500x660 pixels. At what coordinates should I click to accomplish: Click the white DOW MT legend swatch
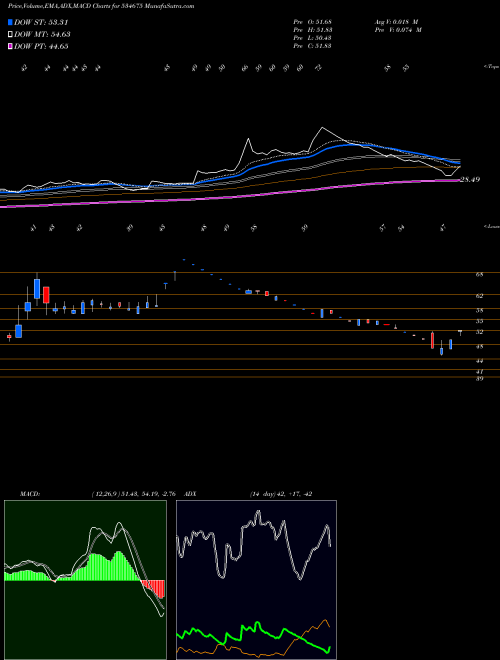pos(11,35)
